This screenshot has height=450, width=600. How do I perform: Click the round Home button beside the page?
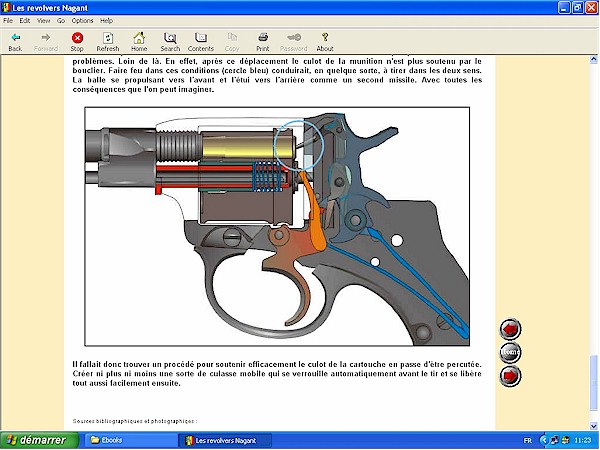coord(510,352)
